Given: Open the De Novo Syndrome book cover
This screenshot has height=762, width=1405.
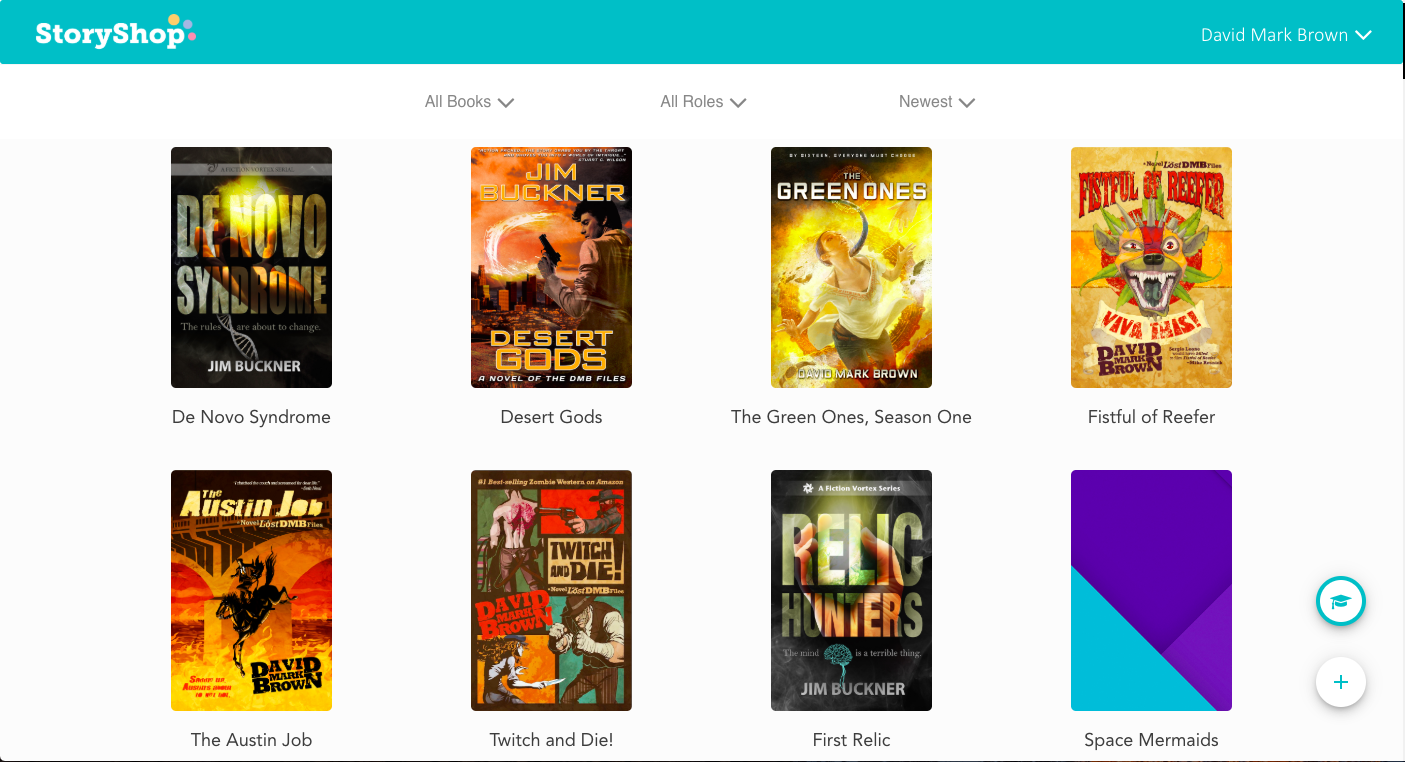Looking at the screenshot, I should pos(251,267).
